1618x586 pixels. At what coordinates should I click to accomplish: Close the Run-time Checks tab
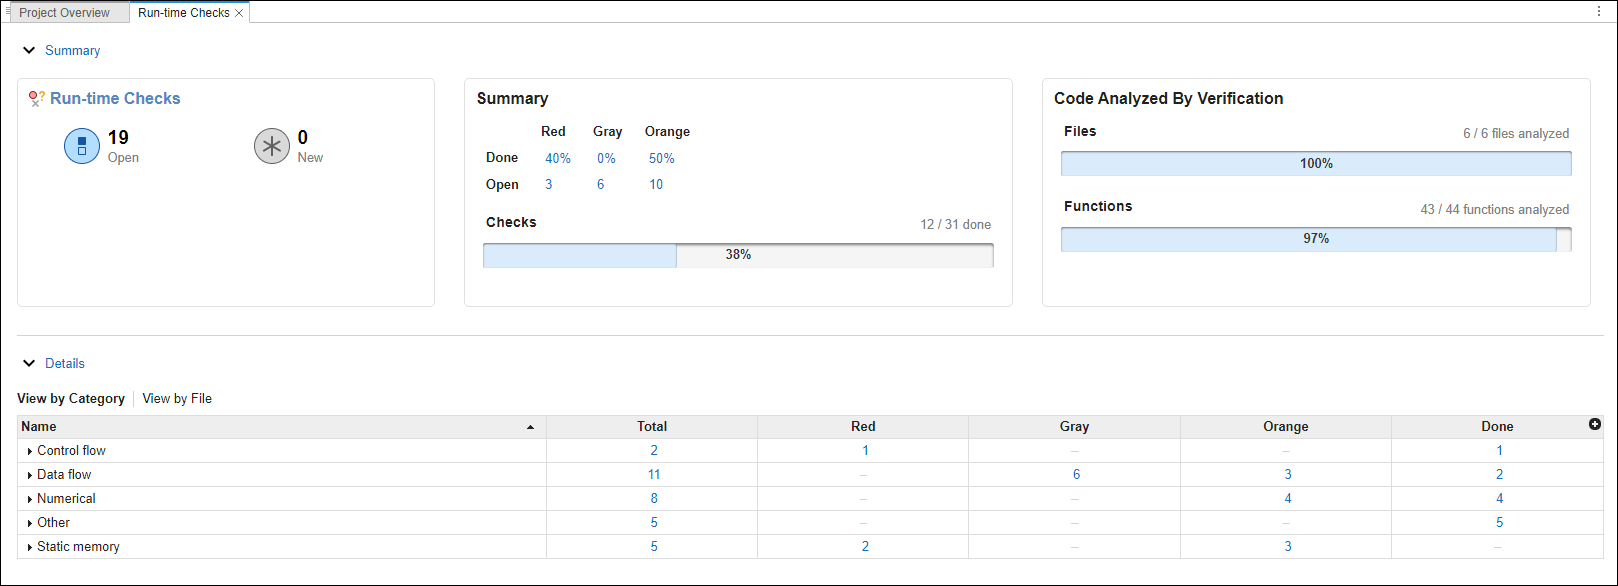(239, 13)
